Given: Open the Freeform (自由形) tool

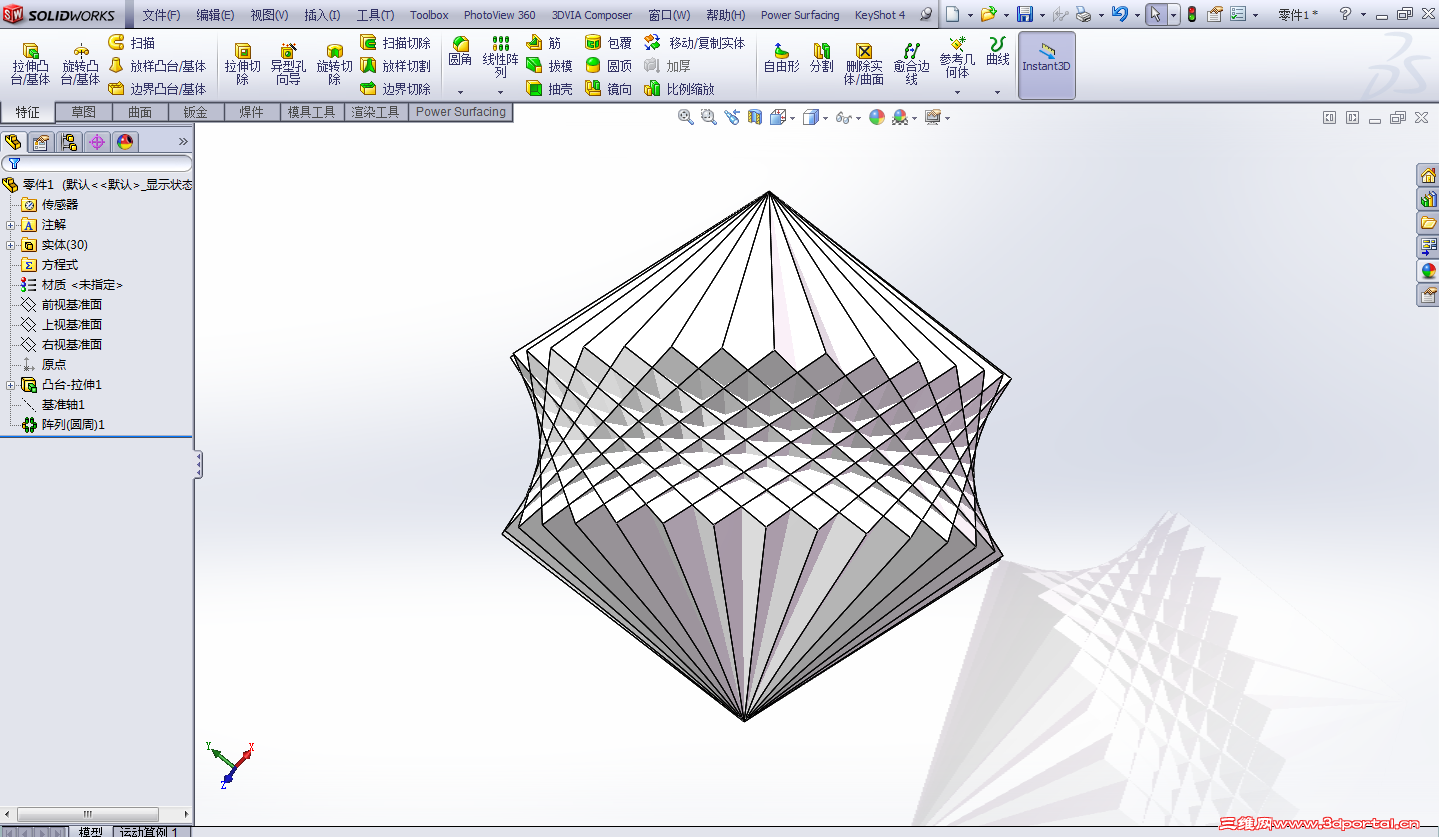Looking at the screenshot, I should point(781,58).
